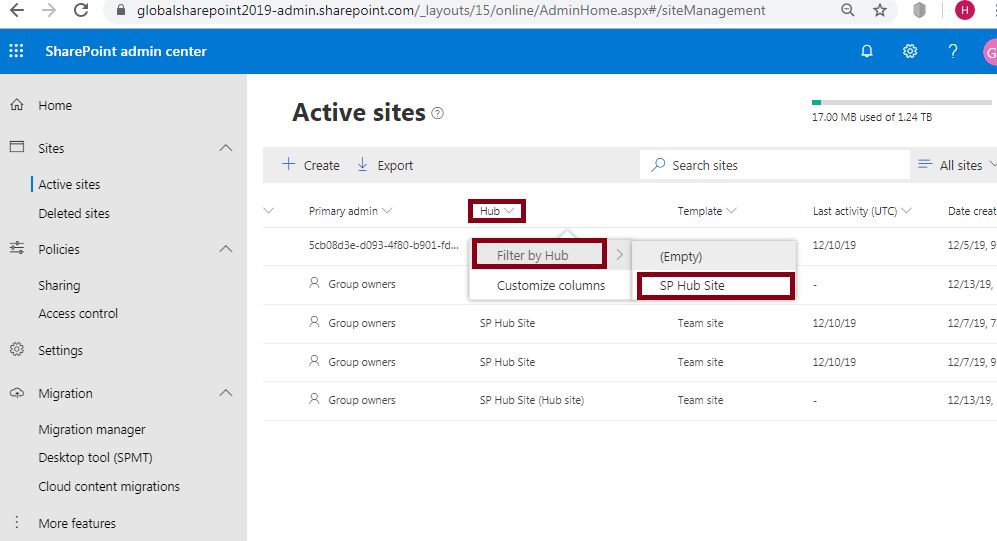Viewport: 997px width, 541px height.
Task: Click the Sites window icon in sidebar
Action: pos(17,147)
